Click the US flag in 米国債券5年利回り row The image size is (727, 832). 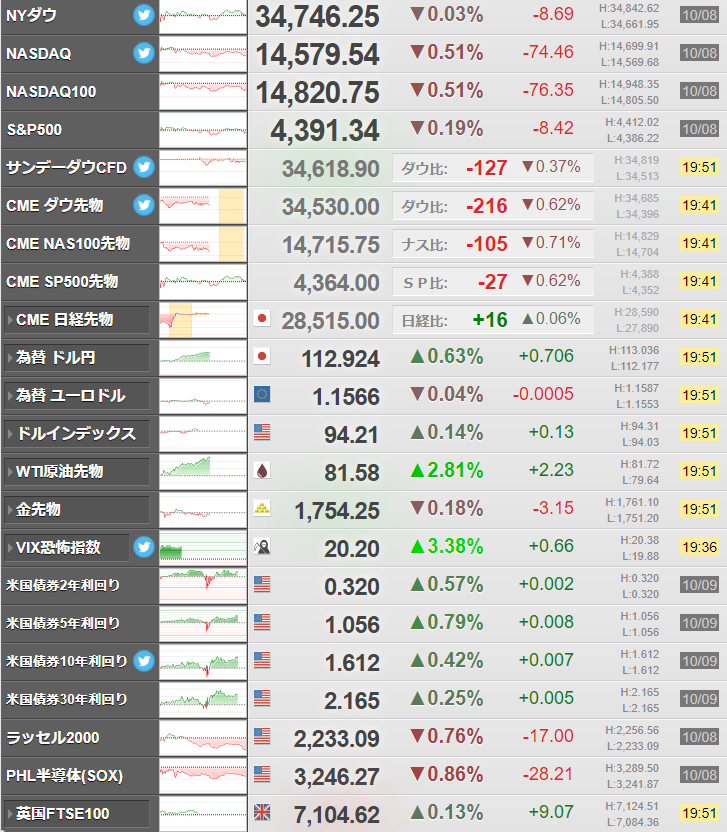click(x=262, y=622)
